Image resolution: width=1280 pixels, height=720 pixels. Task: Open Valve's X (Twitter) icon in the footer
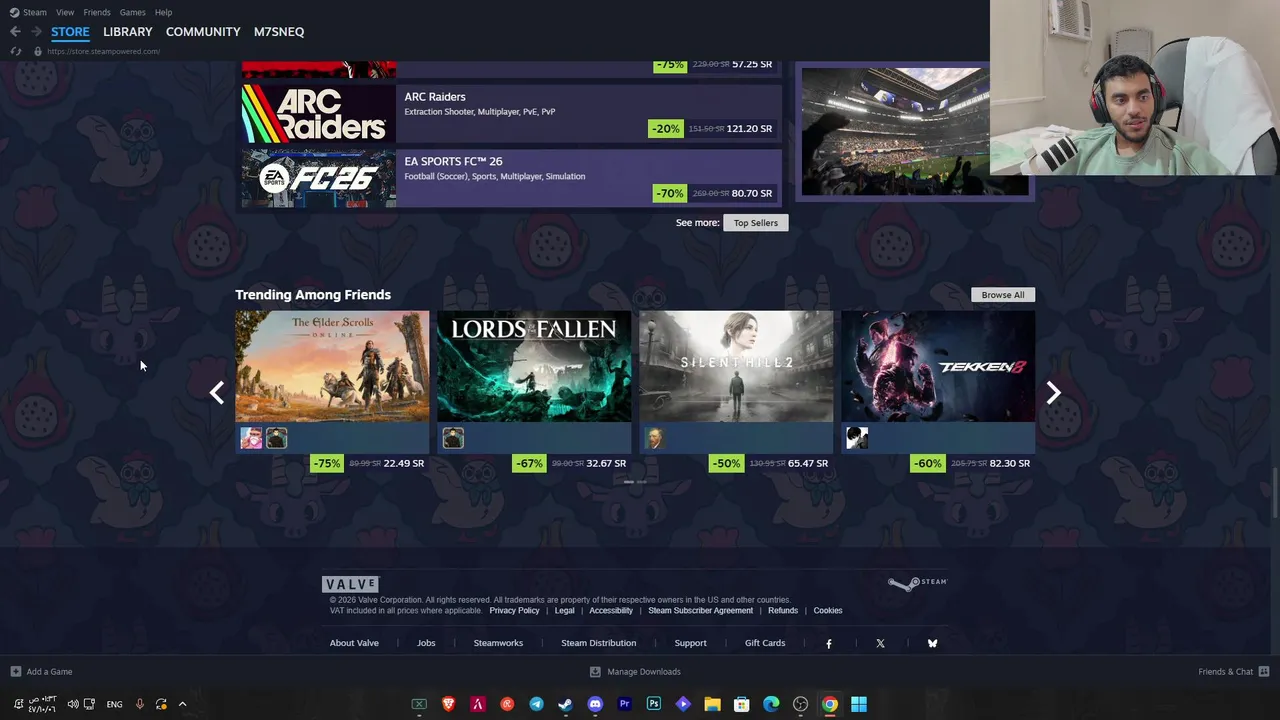click(x=880, y=643)
